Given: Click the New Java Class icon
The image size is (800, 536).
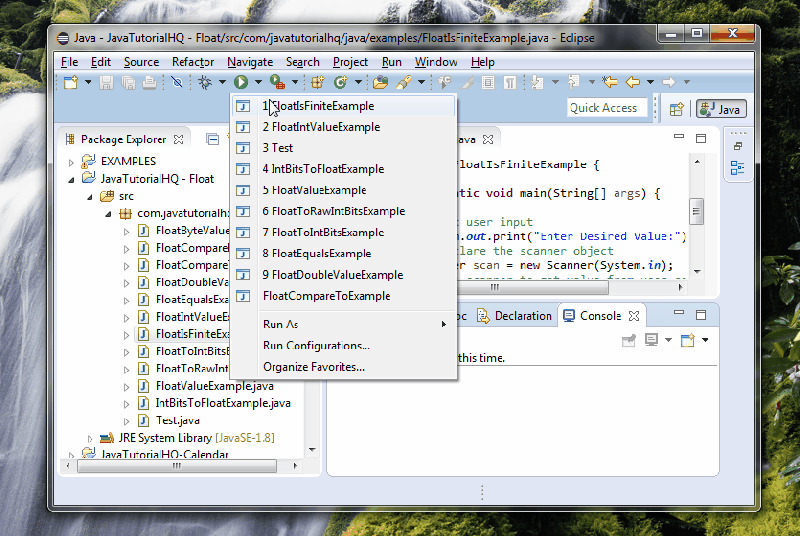Looking at the screenshot, I should point(340,82).
